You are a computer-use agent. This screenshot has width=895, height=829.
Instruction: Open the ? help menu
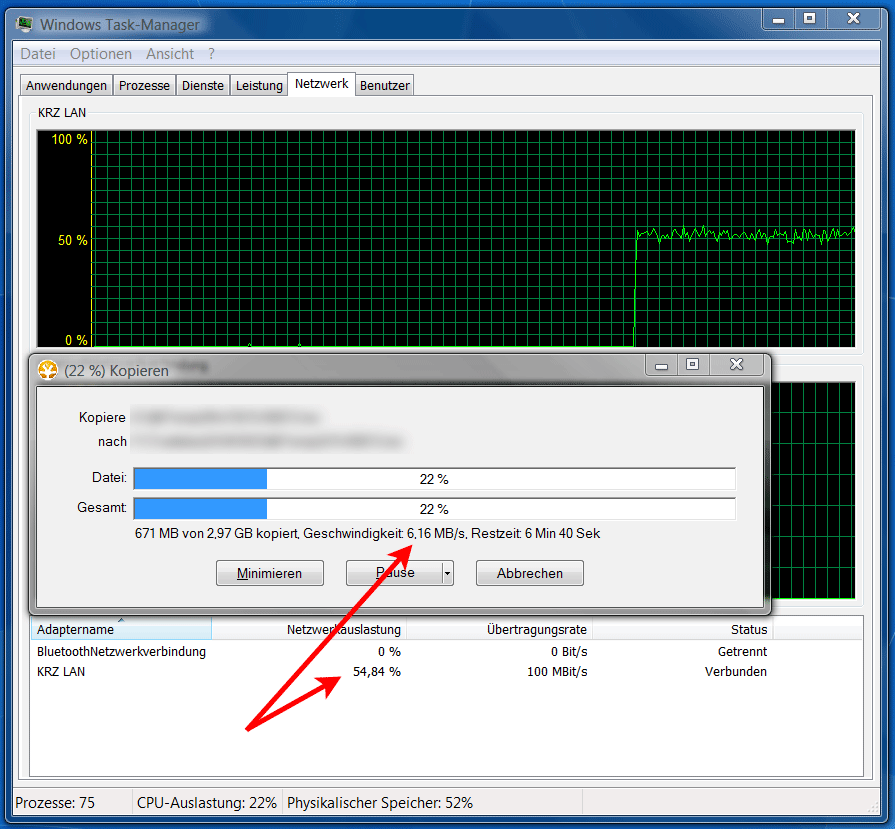click(211, 54)
